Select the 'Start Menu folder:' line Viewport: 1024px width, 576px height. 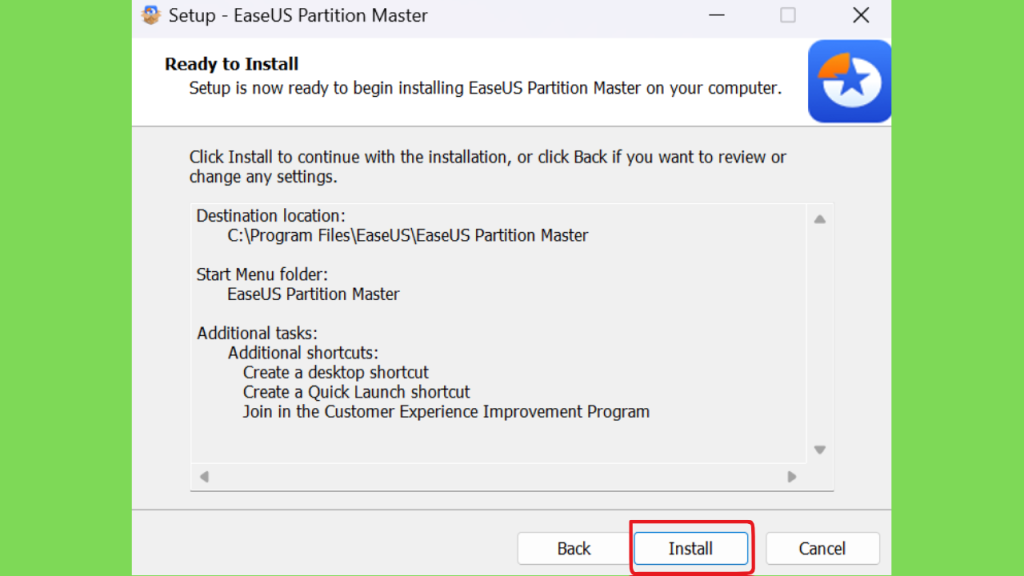[x=262, y=274]
